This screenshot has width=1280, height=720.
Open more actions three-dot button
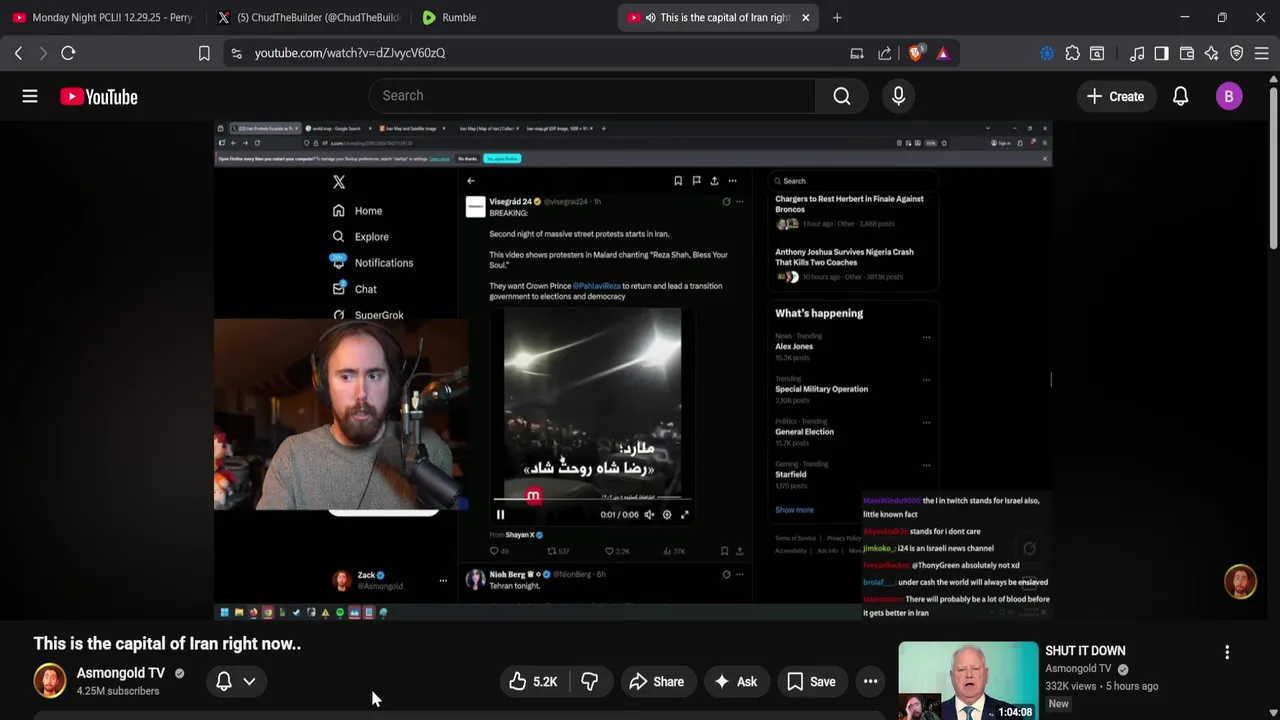click(x=870, y=682)
